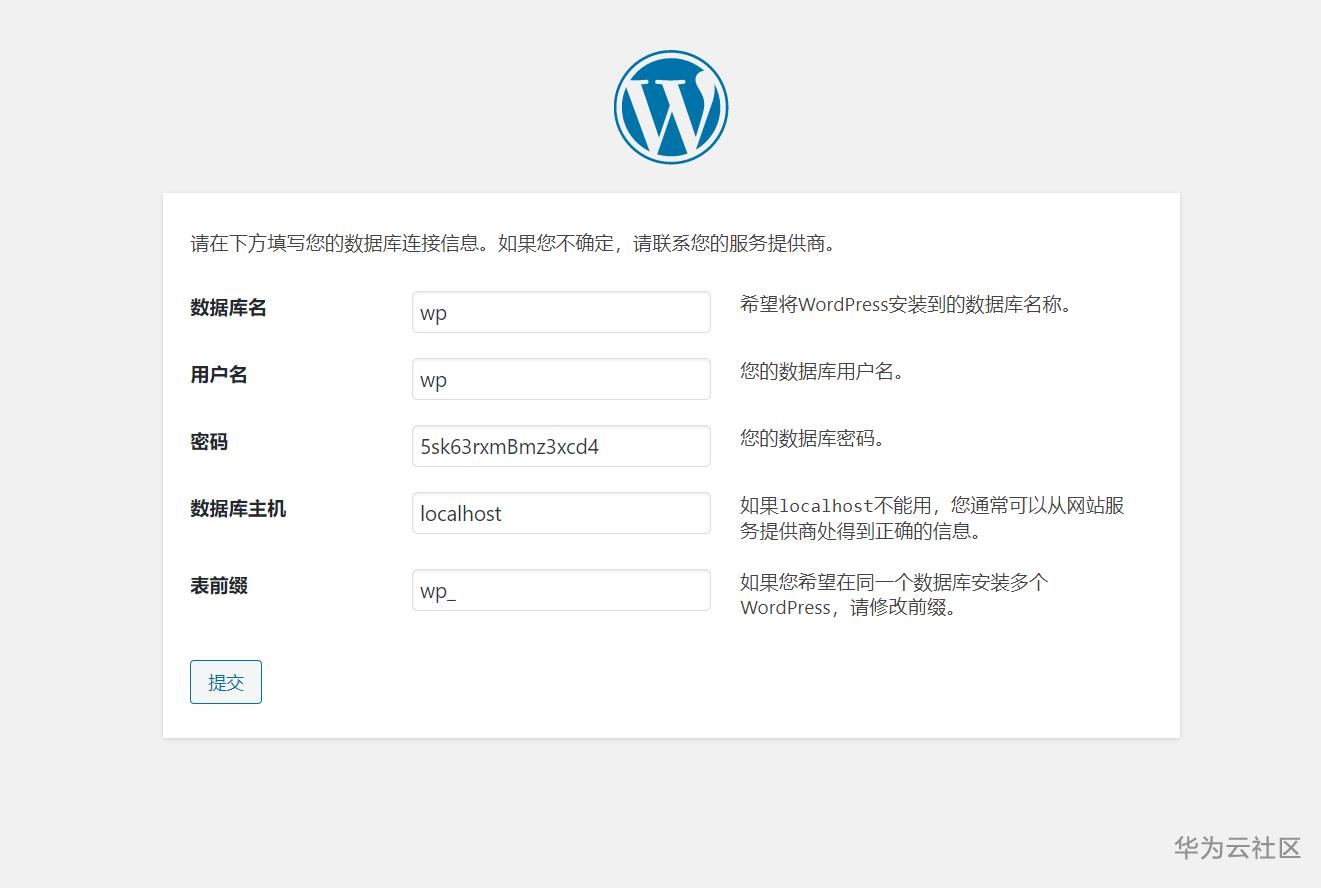1321x888 pixels.
Task: Click the 数据库名 label
Action: coord(229,308)
